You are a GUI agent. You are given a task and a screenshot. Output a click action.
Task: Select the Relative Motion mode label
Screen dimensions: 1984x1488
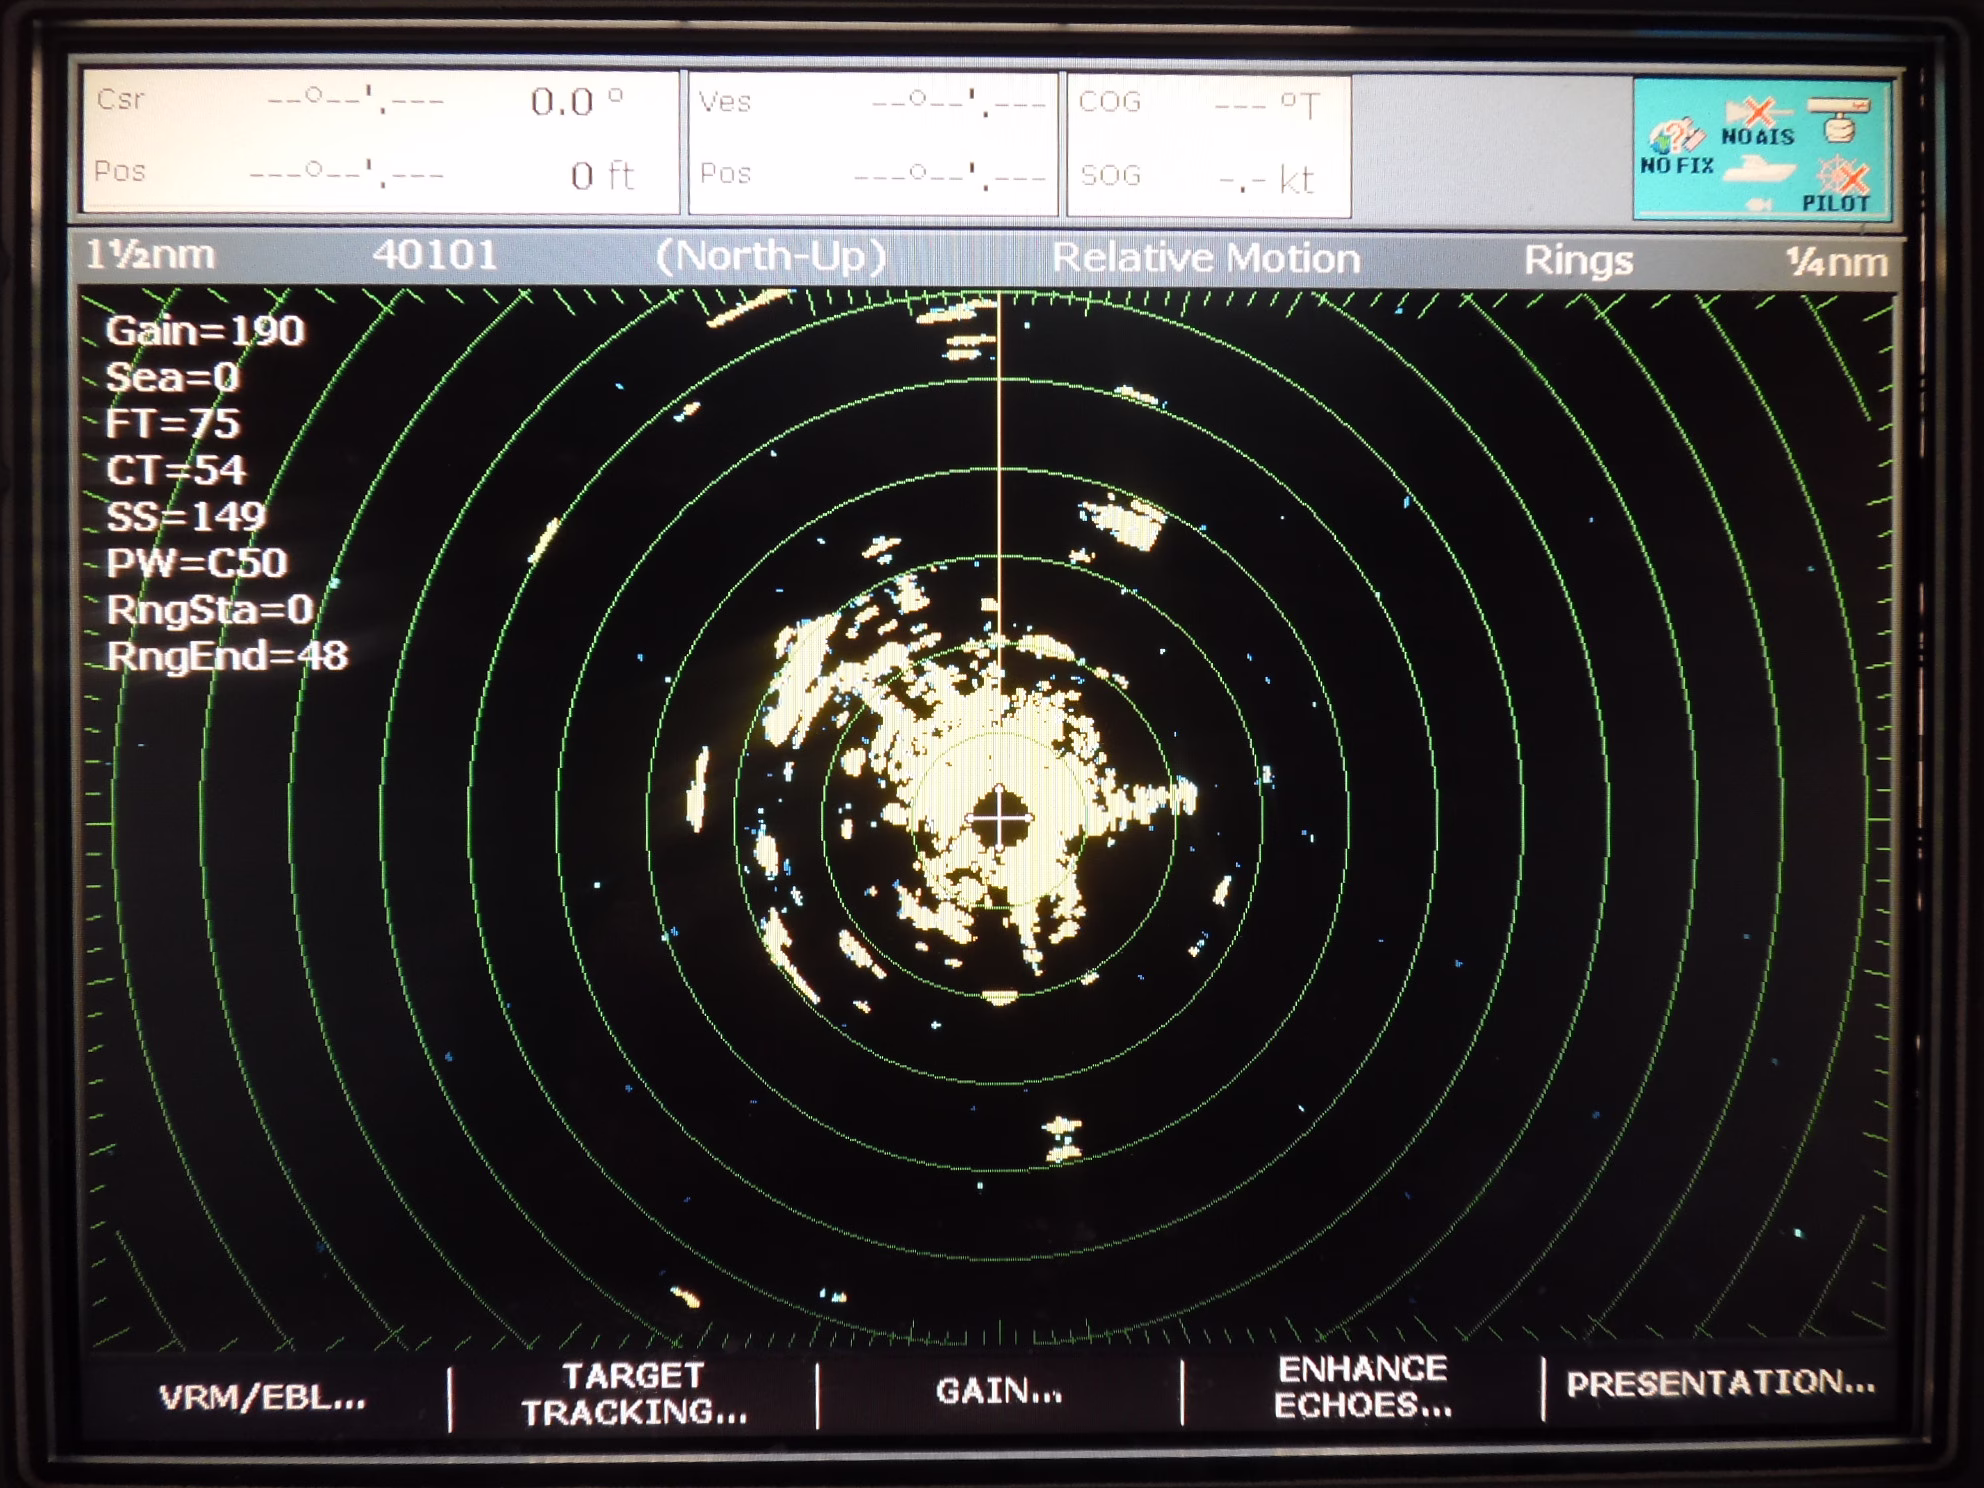pos(1205,259)
